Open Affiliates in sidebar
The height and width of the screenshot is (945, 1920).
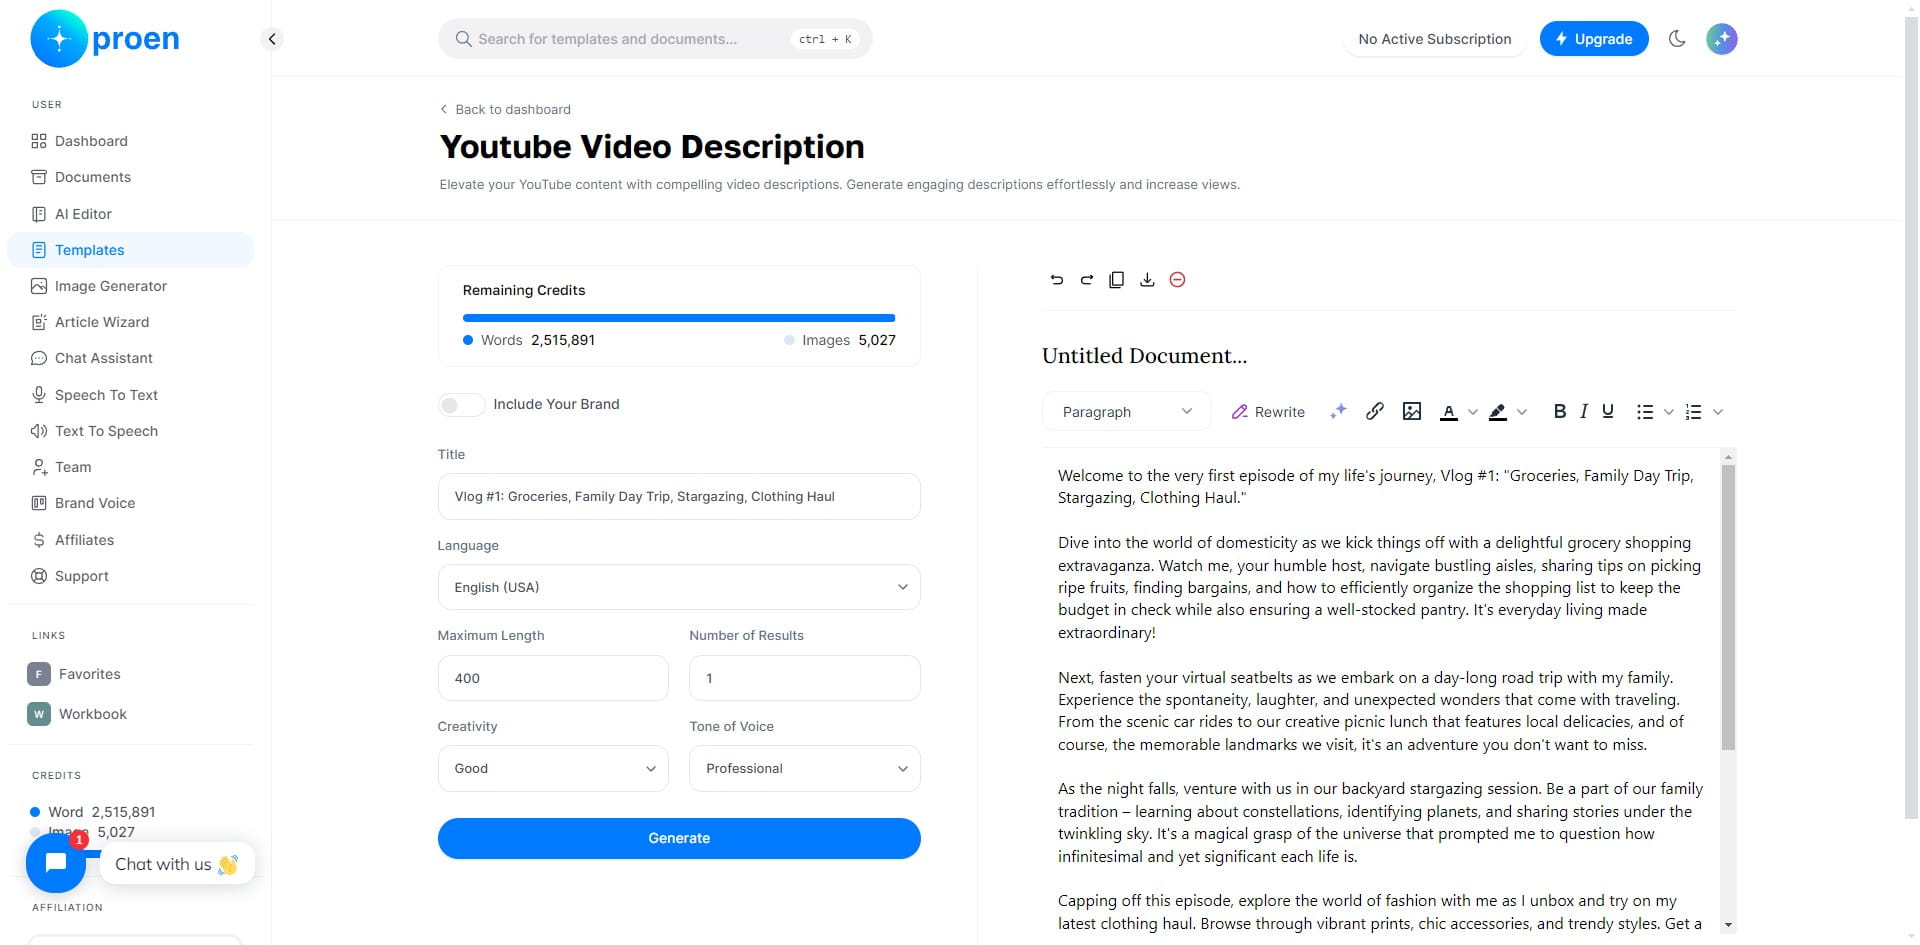click(x=130, y=540)
